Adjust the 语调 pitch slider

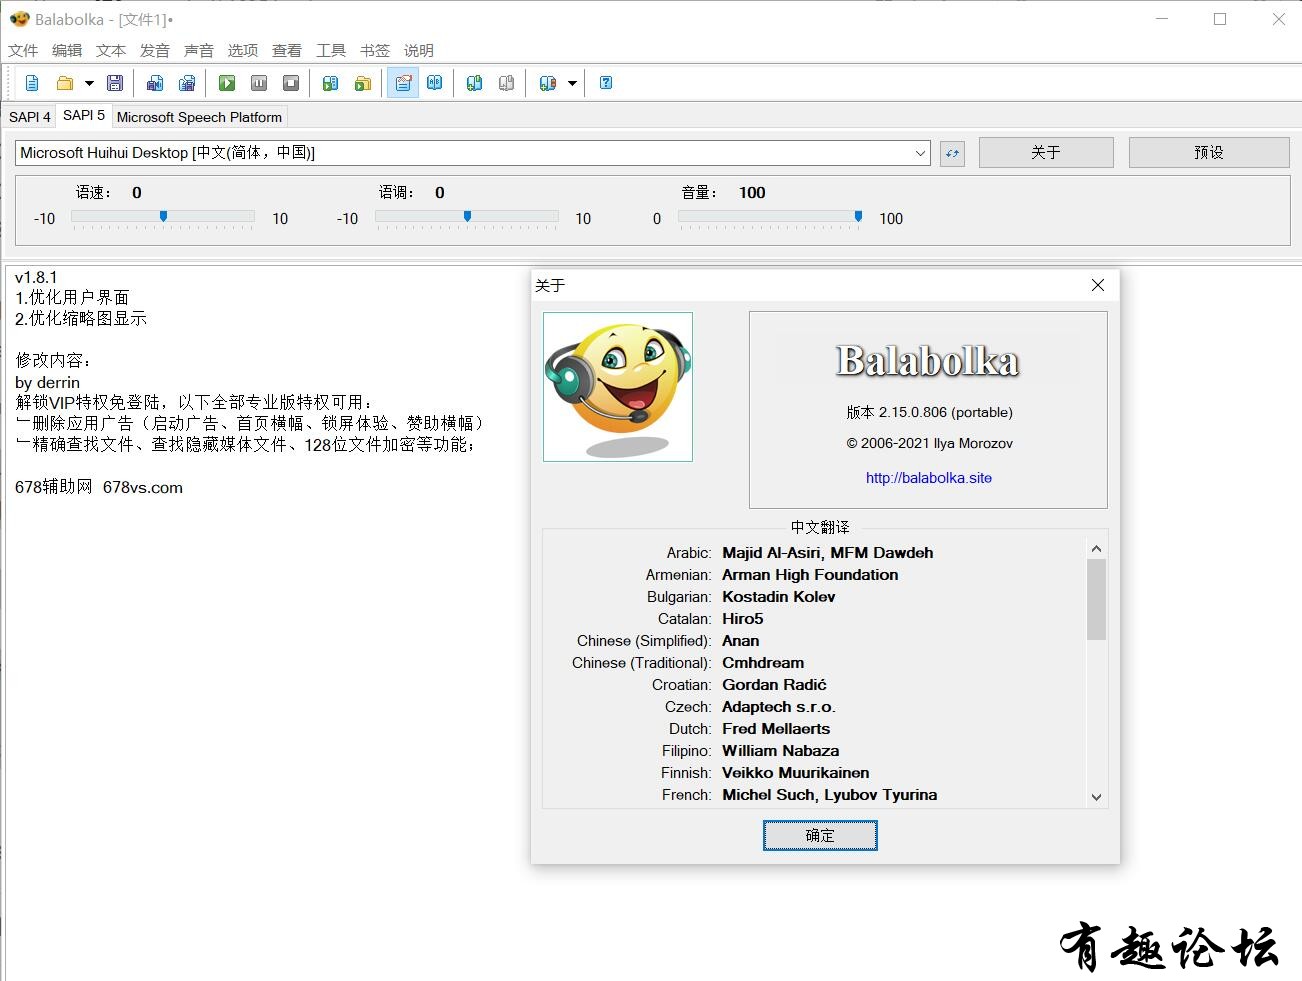[466, 216]
